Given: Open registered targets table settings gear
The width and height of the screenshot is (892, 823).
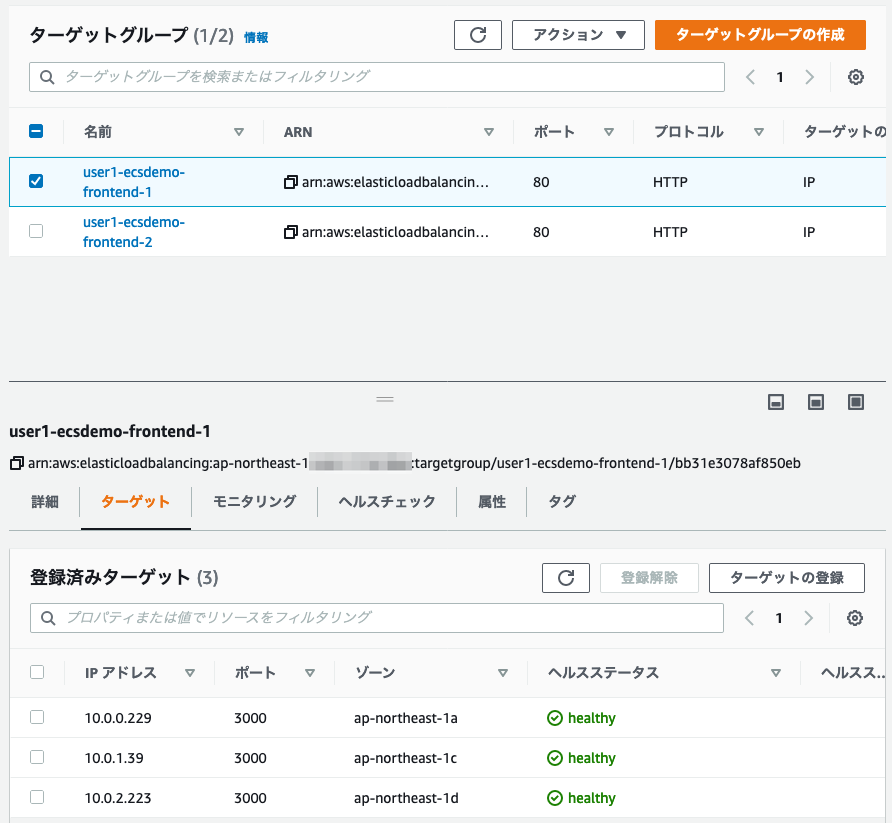Looking at the screenshot, I should tap(854, 618).
